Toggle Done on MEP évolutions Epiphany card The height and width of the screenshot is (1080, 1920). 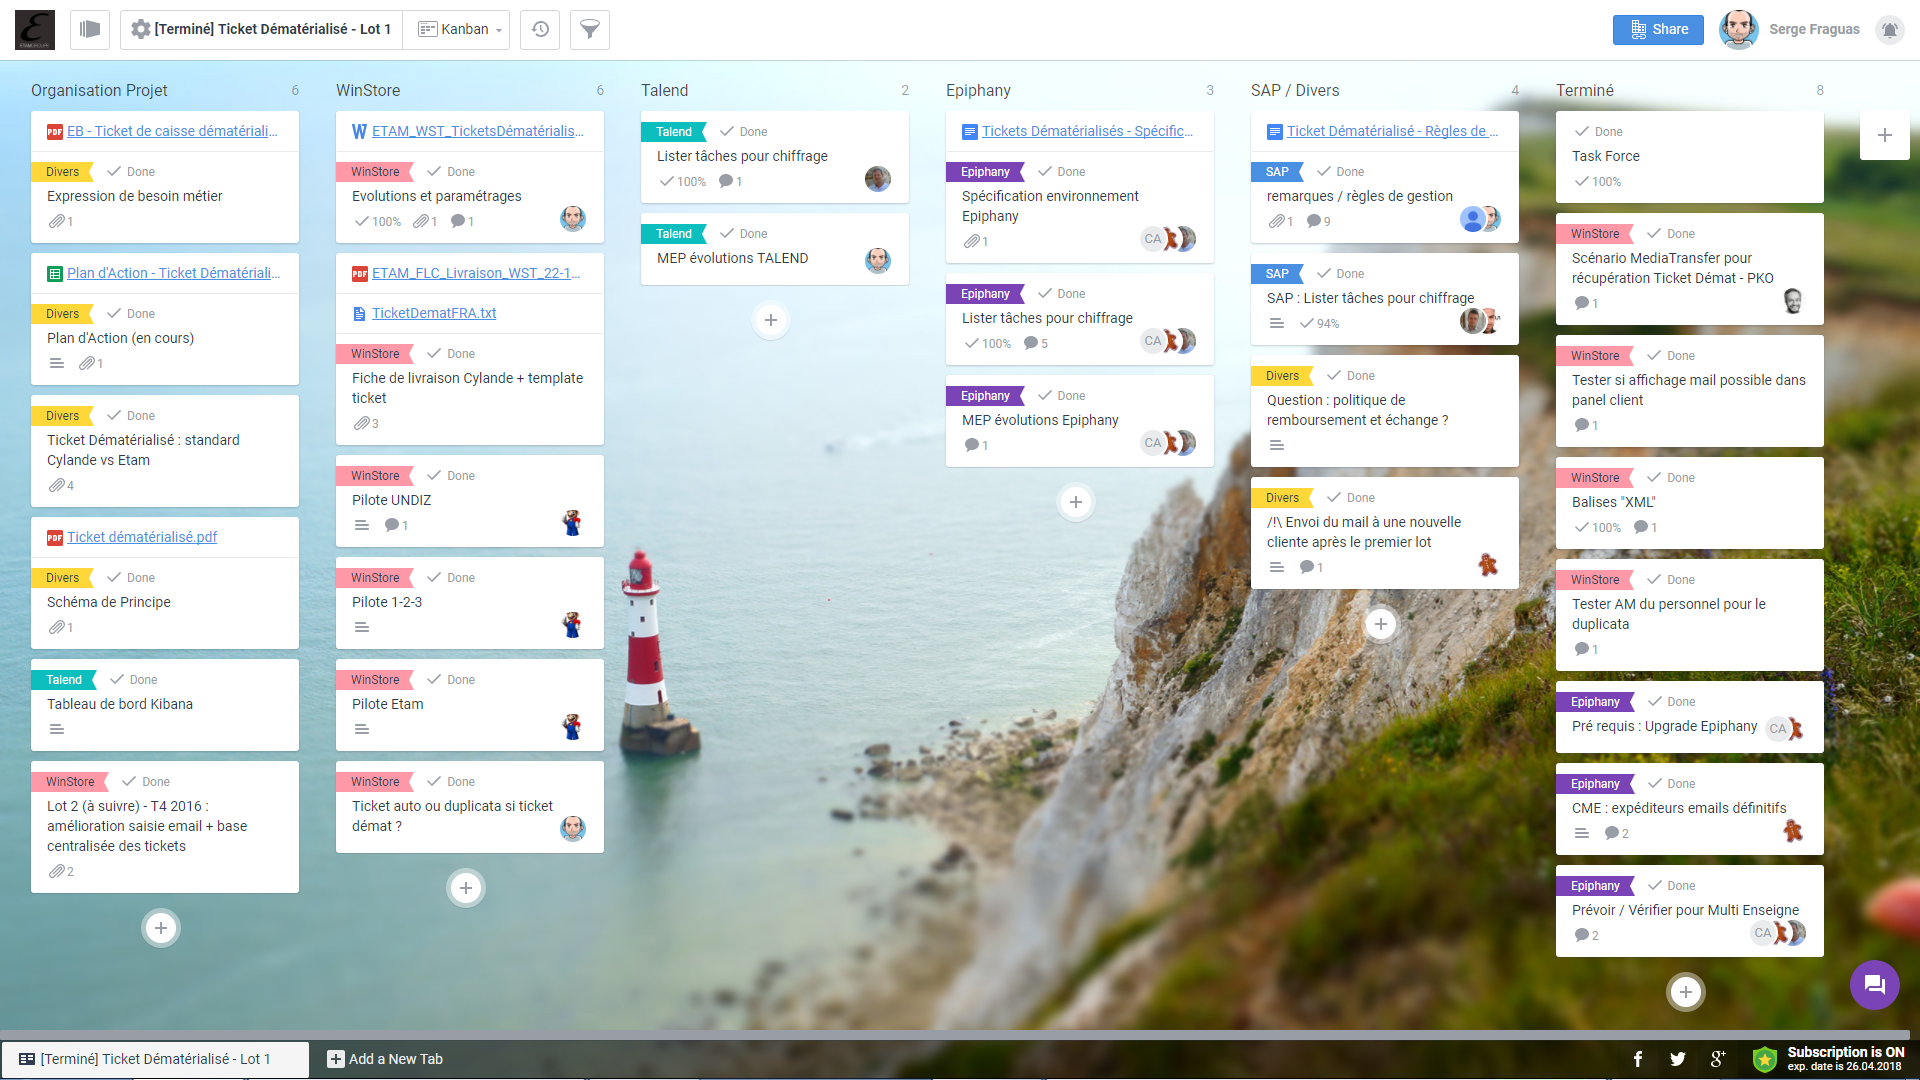coord(1062,396)
